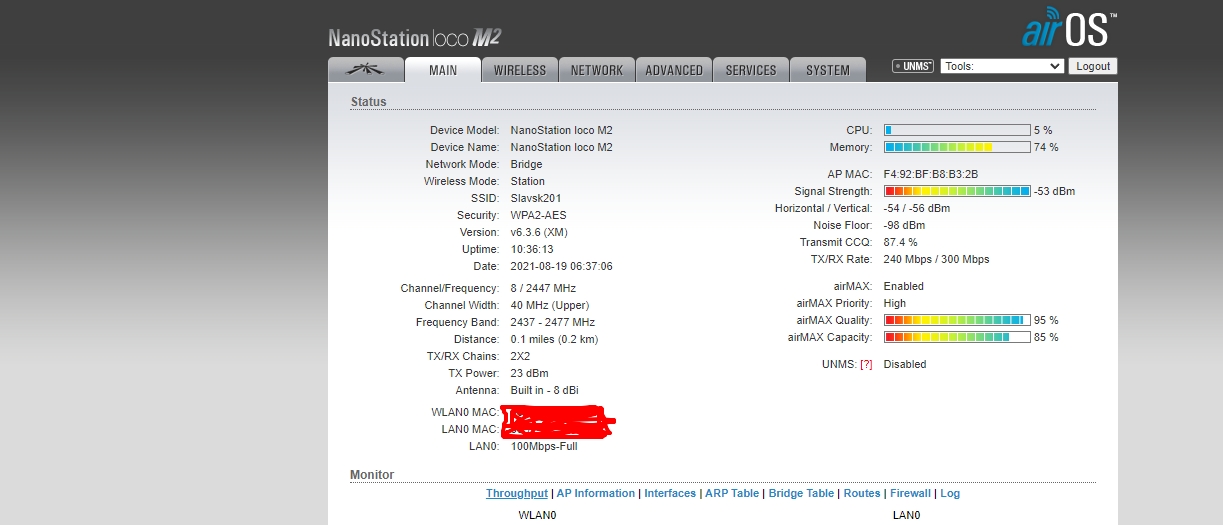Click the Status section heading
This screenshot has width=1223, height=525.
(x=368, y=102)
